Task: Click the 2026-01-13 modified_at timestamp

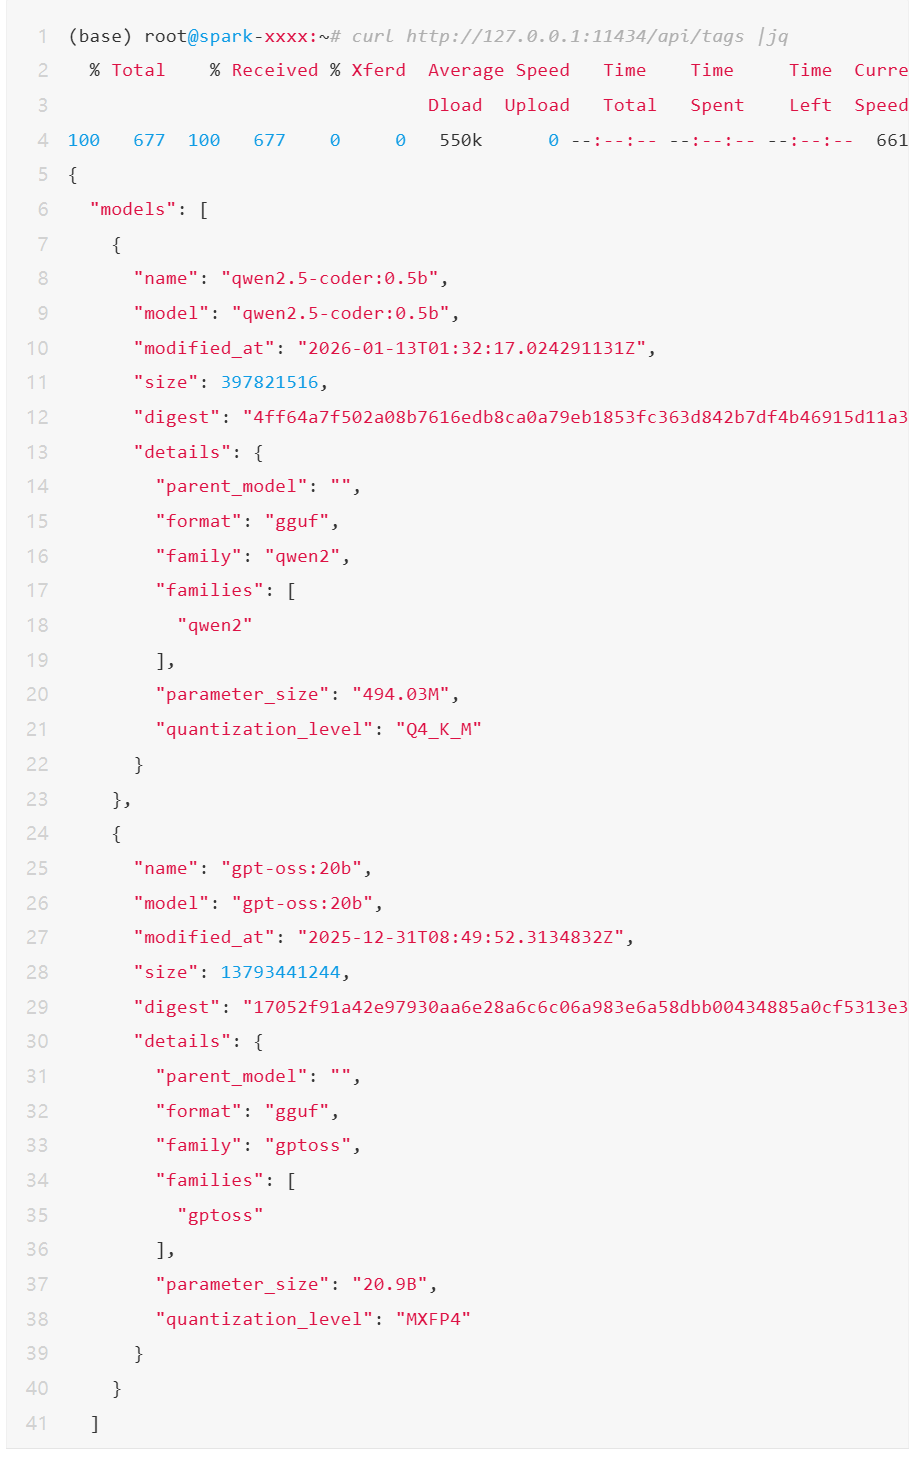Action: pyautogui.click(x=476, y=348)
